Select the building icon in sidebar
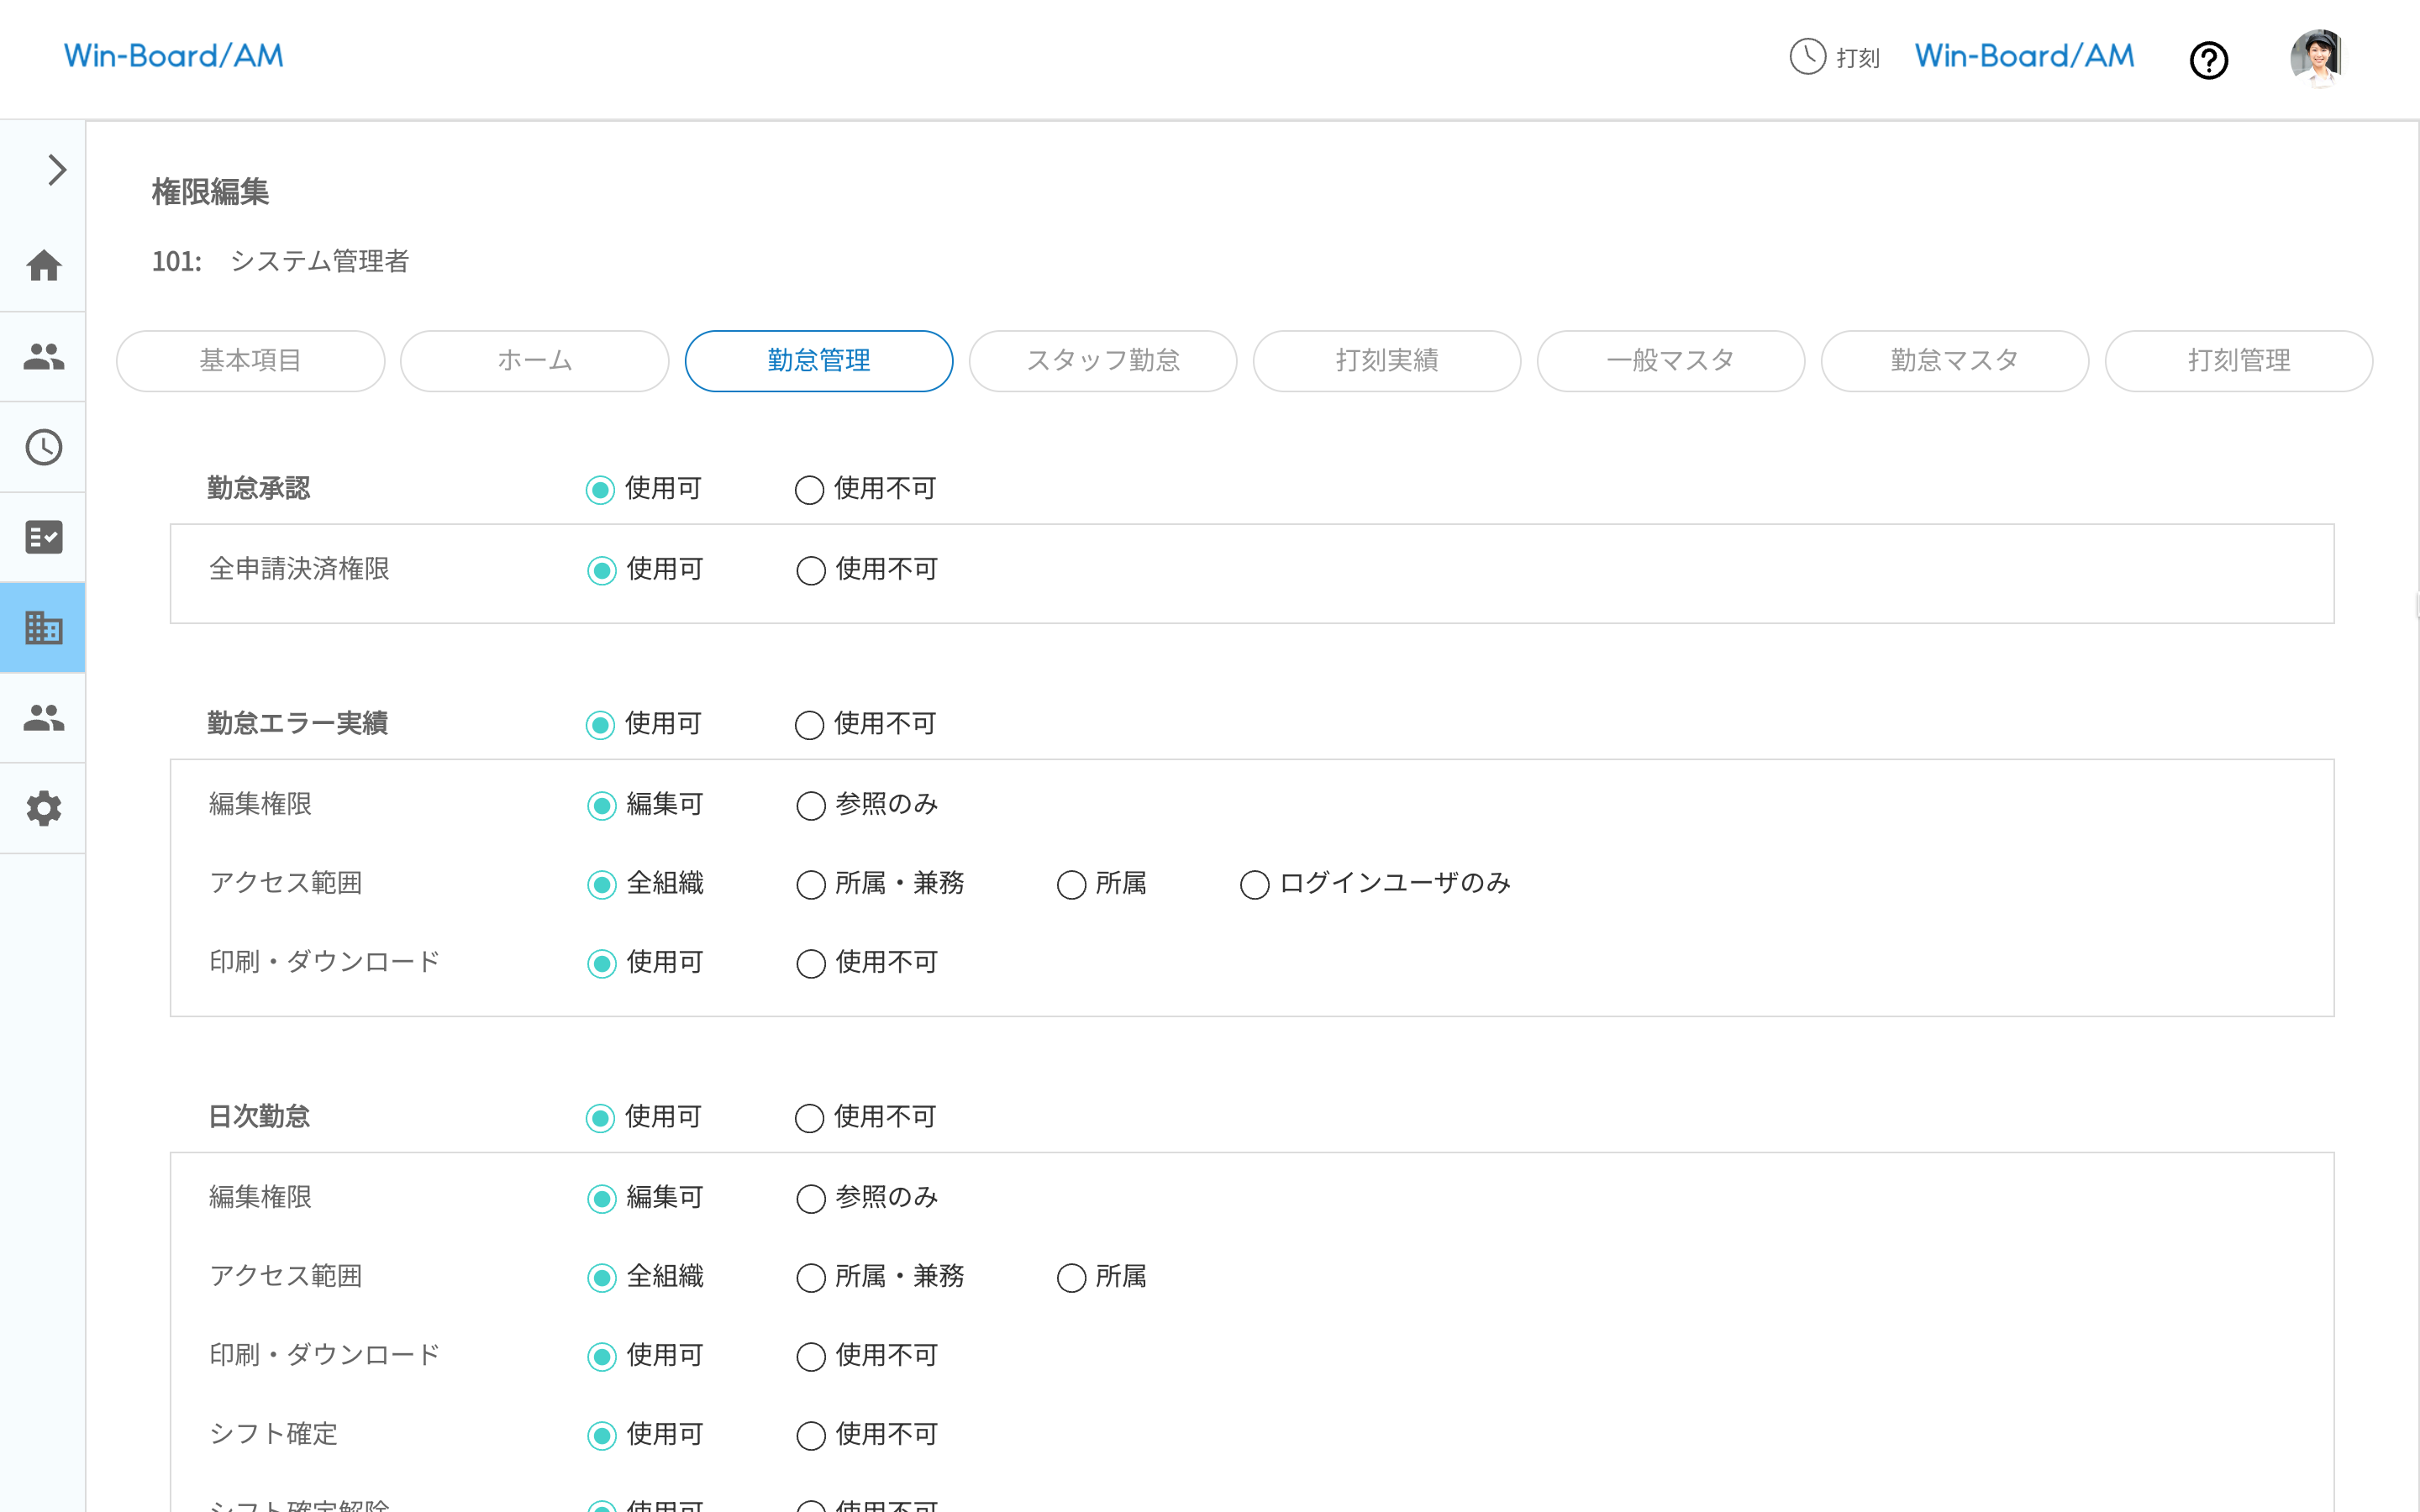The height and width of the screenshot is (1512, 2420). point(44,628)
